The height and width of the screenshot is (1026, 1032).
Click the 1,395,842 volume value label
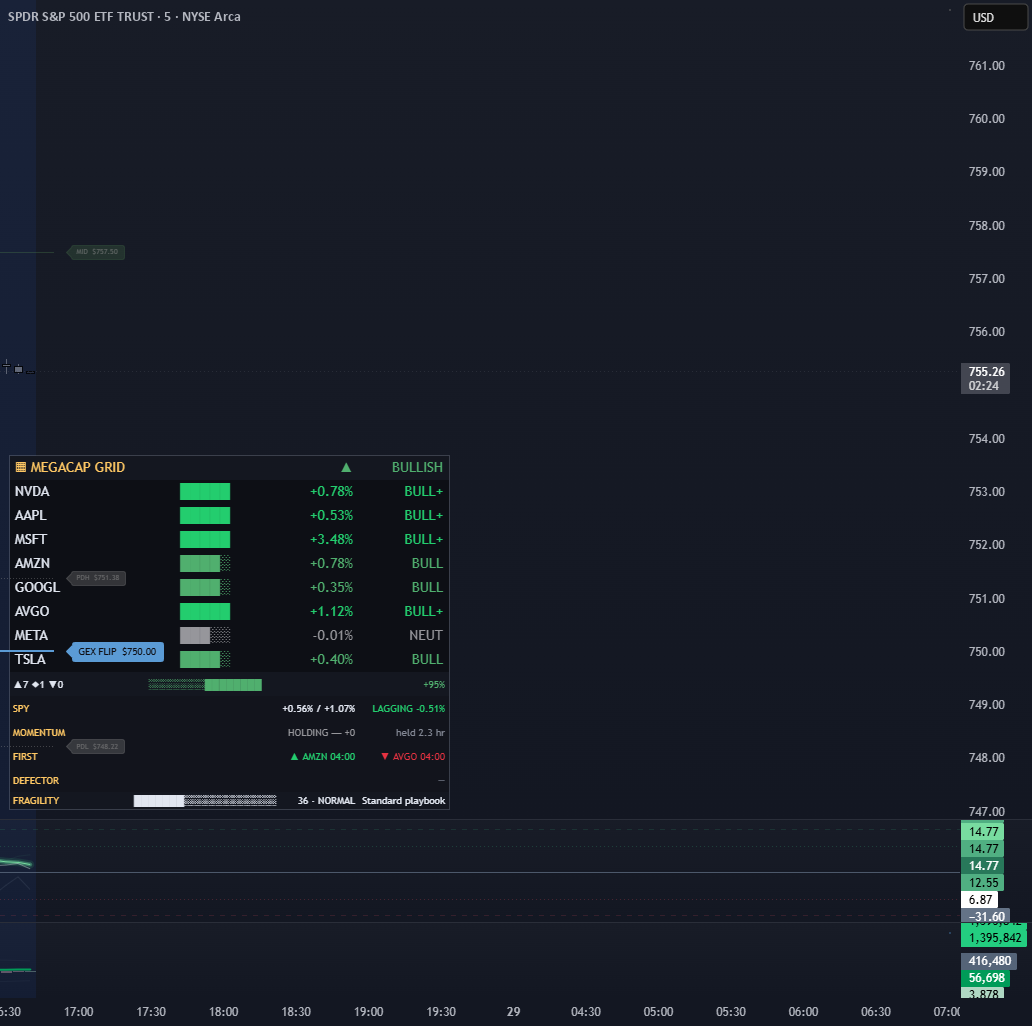[x=994, y=938]
